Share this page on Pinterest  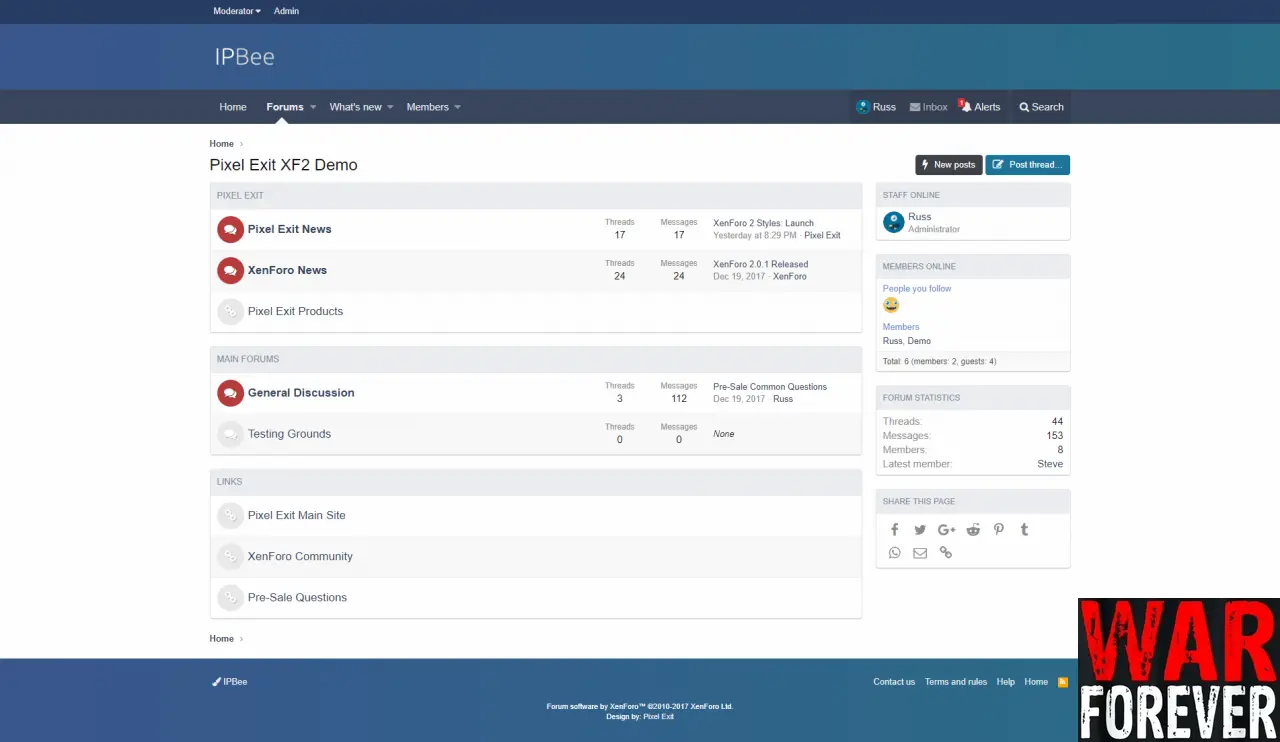click(998, 530)
